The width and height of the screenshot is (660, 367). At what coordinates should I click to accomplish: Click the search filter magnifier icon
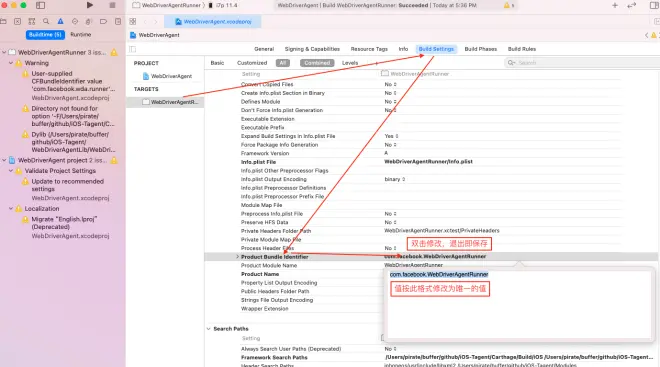(511, 63)
